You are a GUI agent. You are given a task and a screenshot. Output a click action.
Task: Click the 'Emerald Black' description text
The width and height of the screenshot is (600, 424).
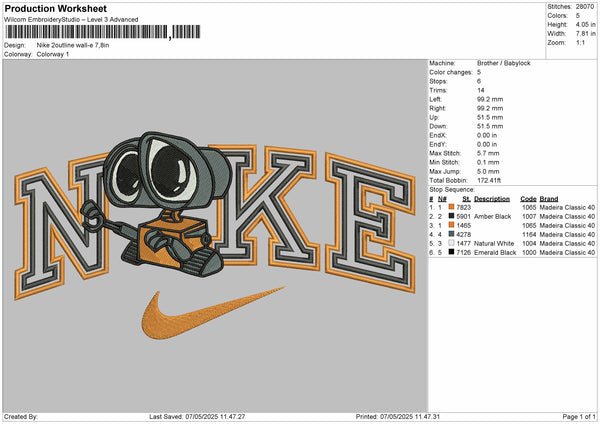[495, 253]
